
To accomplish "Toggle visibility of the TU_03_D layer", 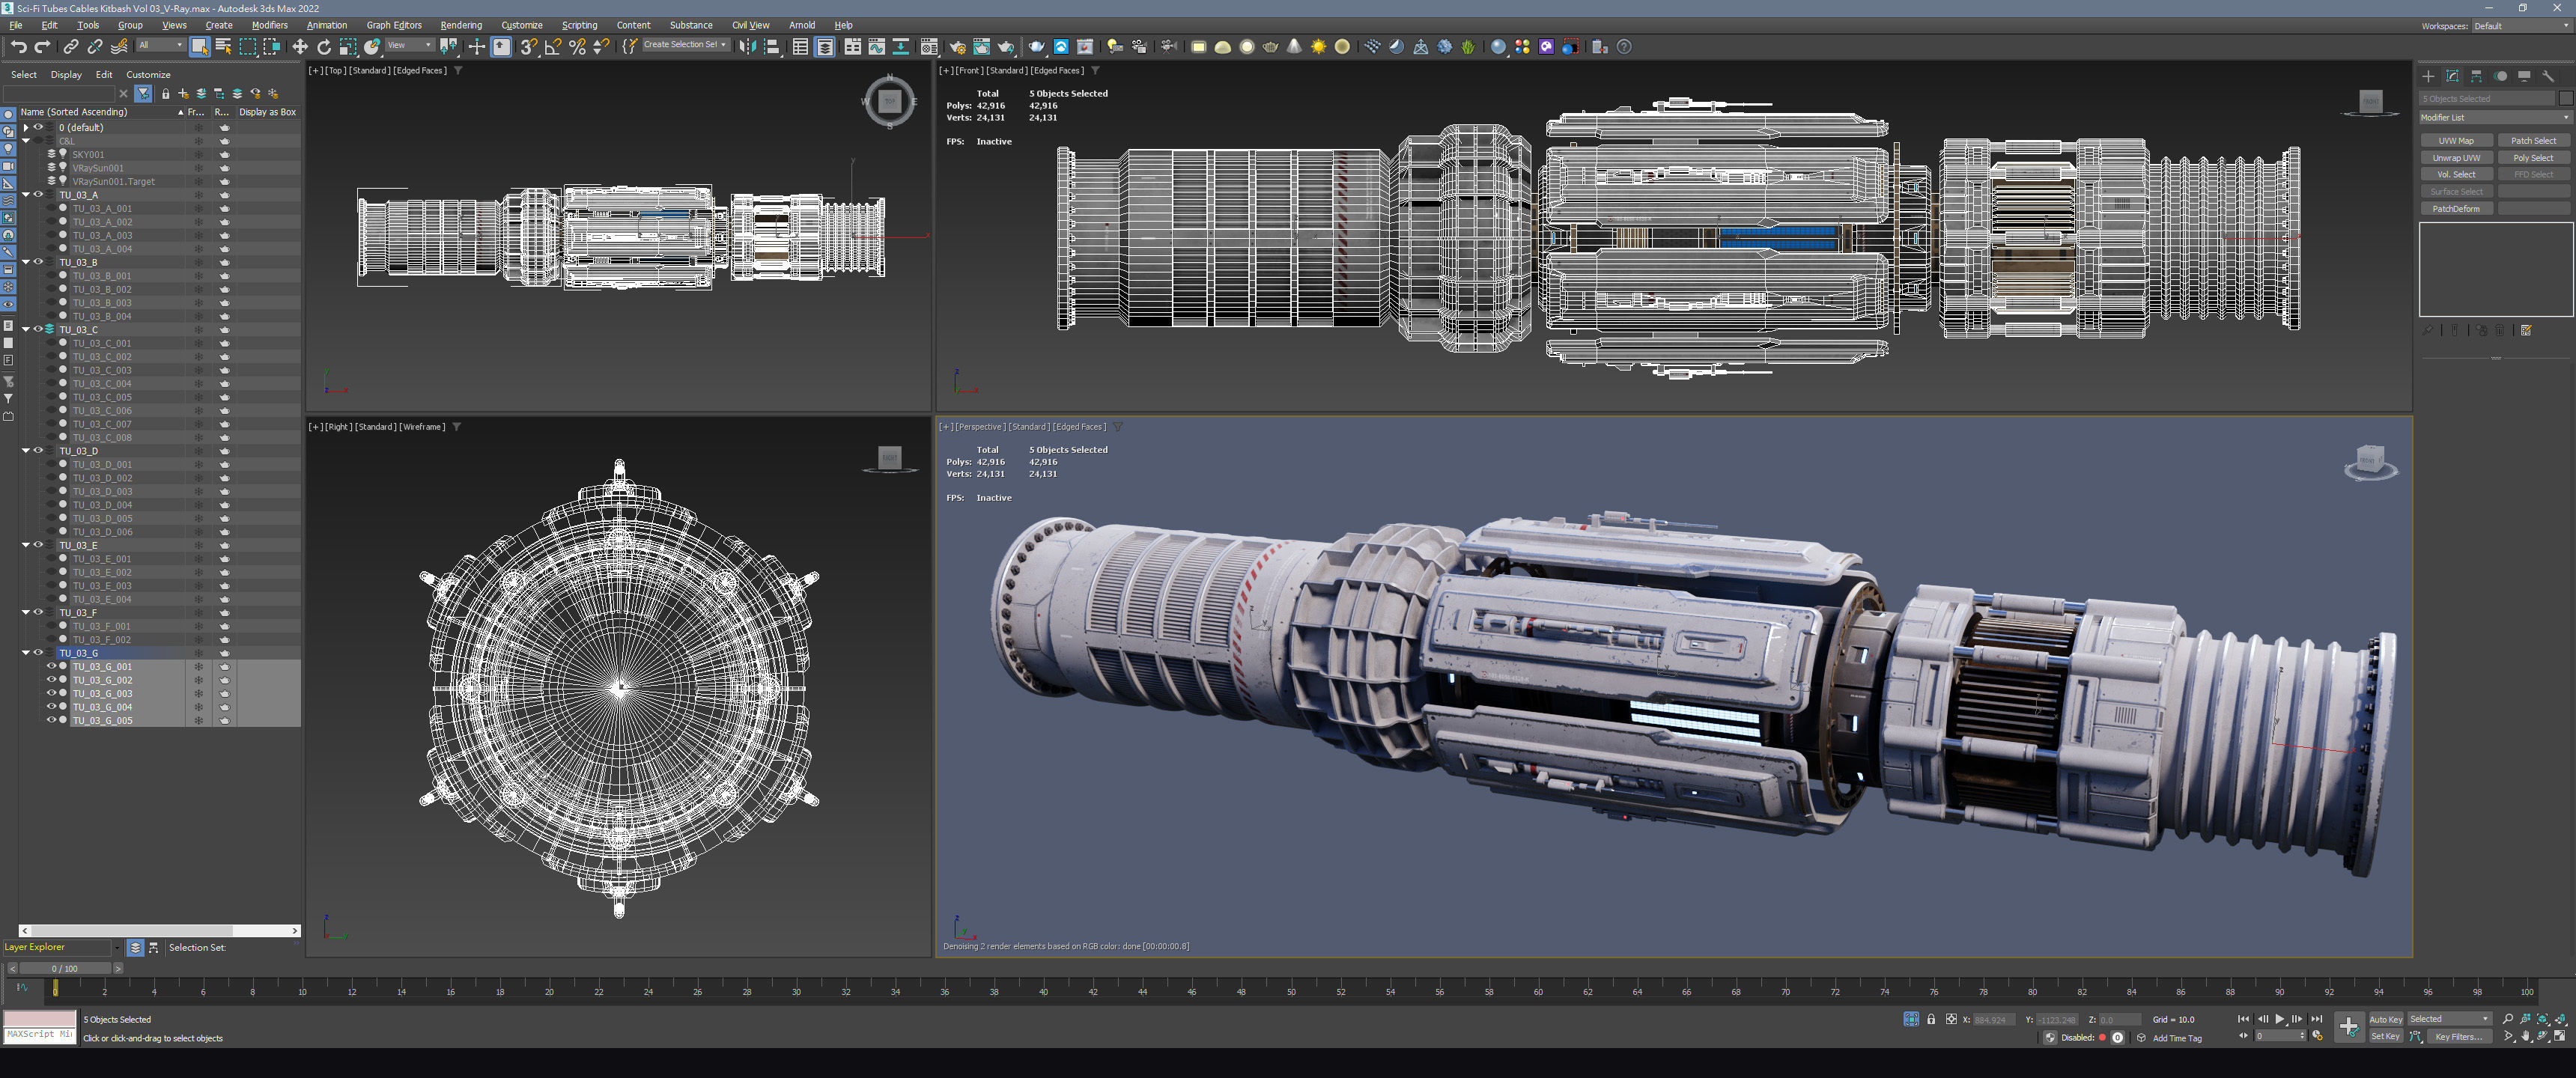I will click(x=38, y=451).
